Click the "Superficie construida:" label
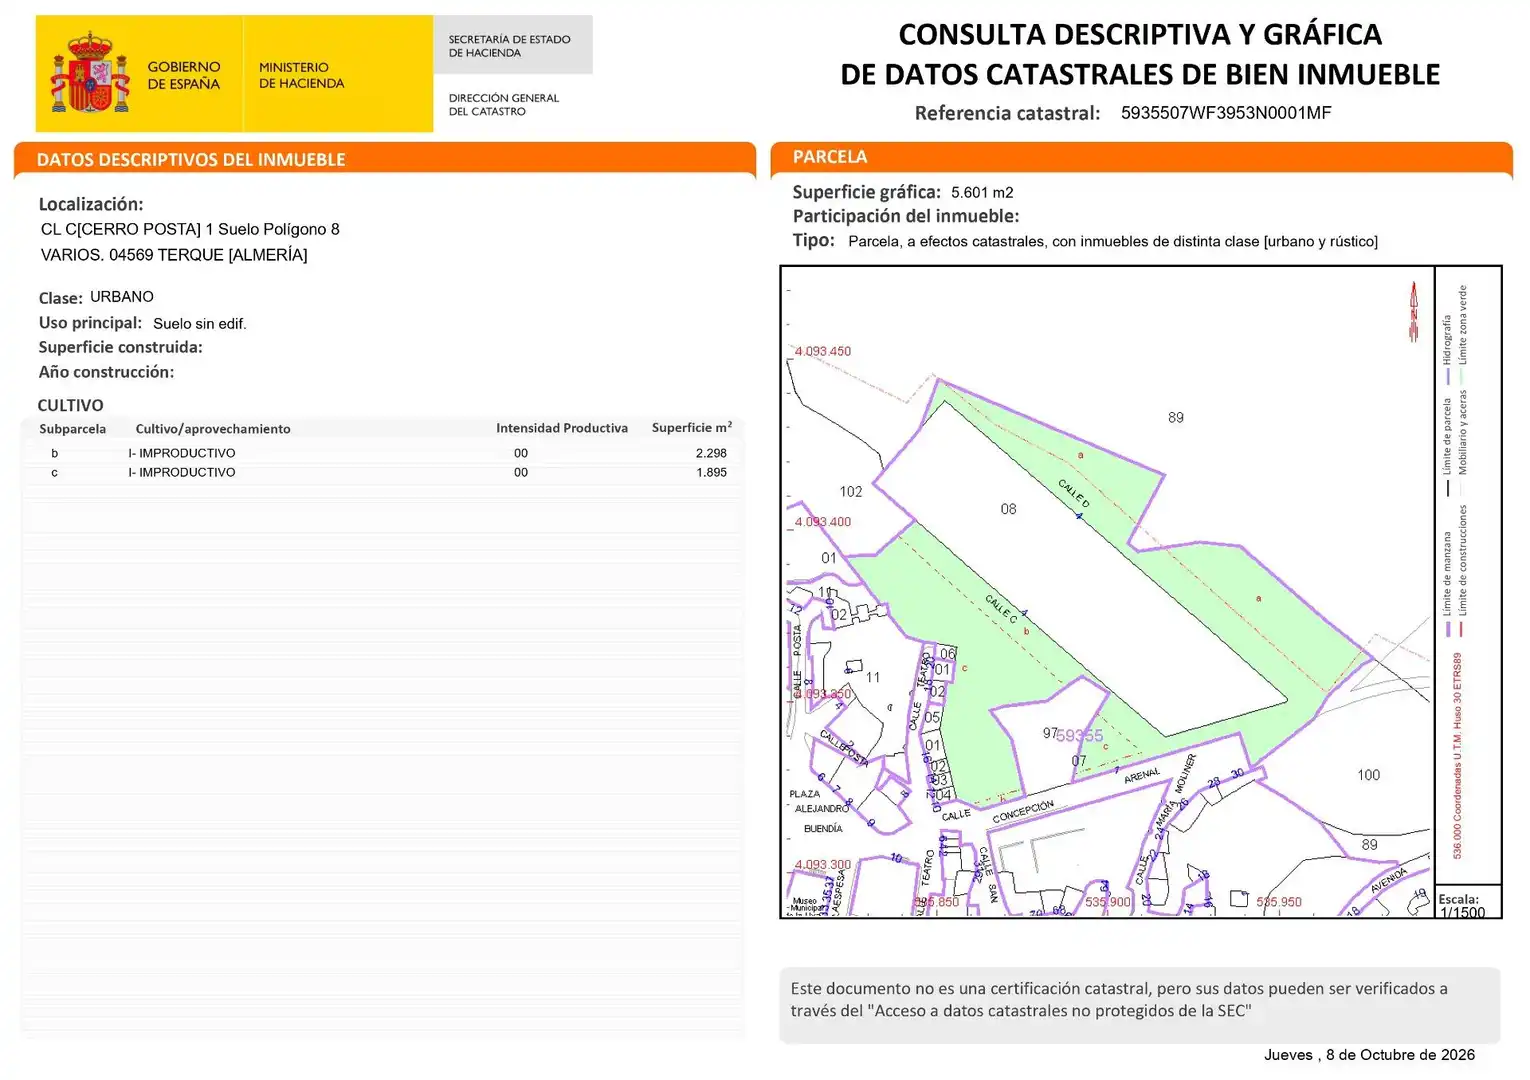This screenshot has width=1530, height=1080. (x=120, y=347)
